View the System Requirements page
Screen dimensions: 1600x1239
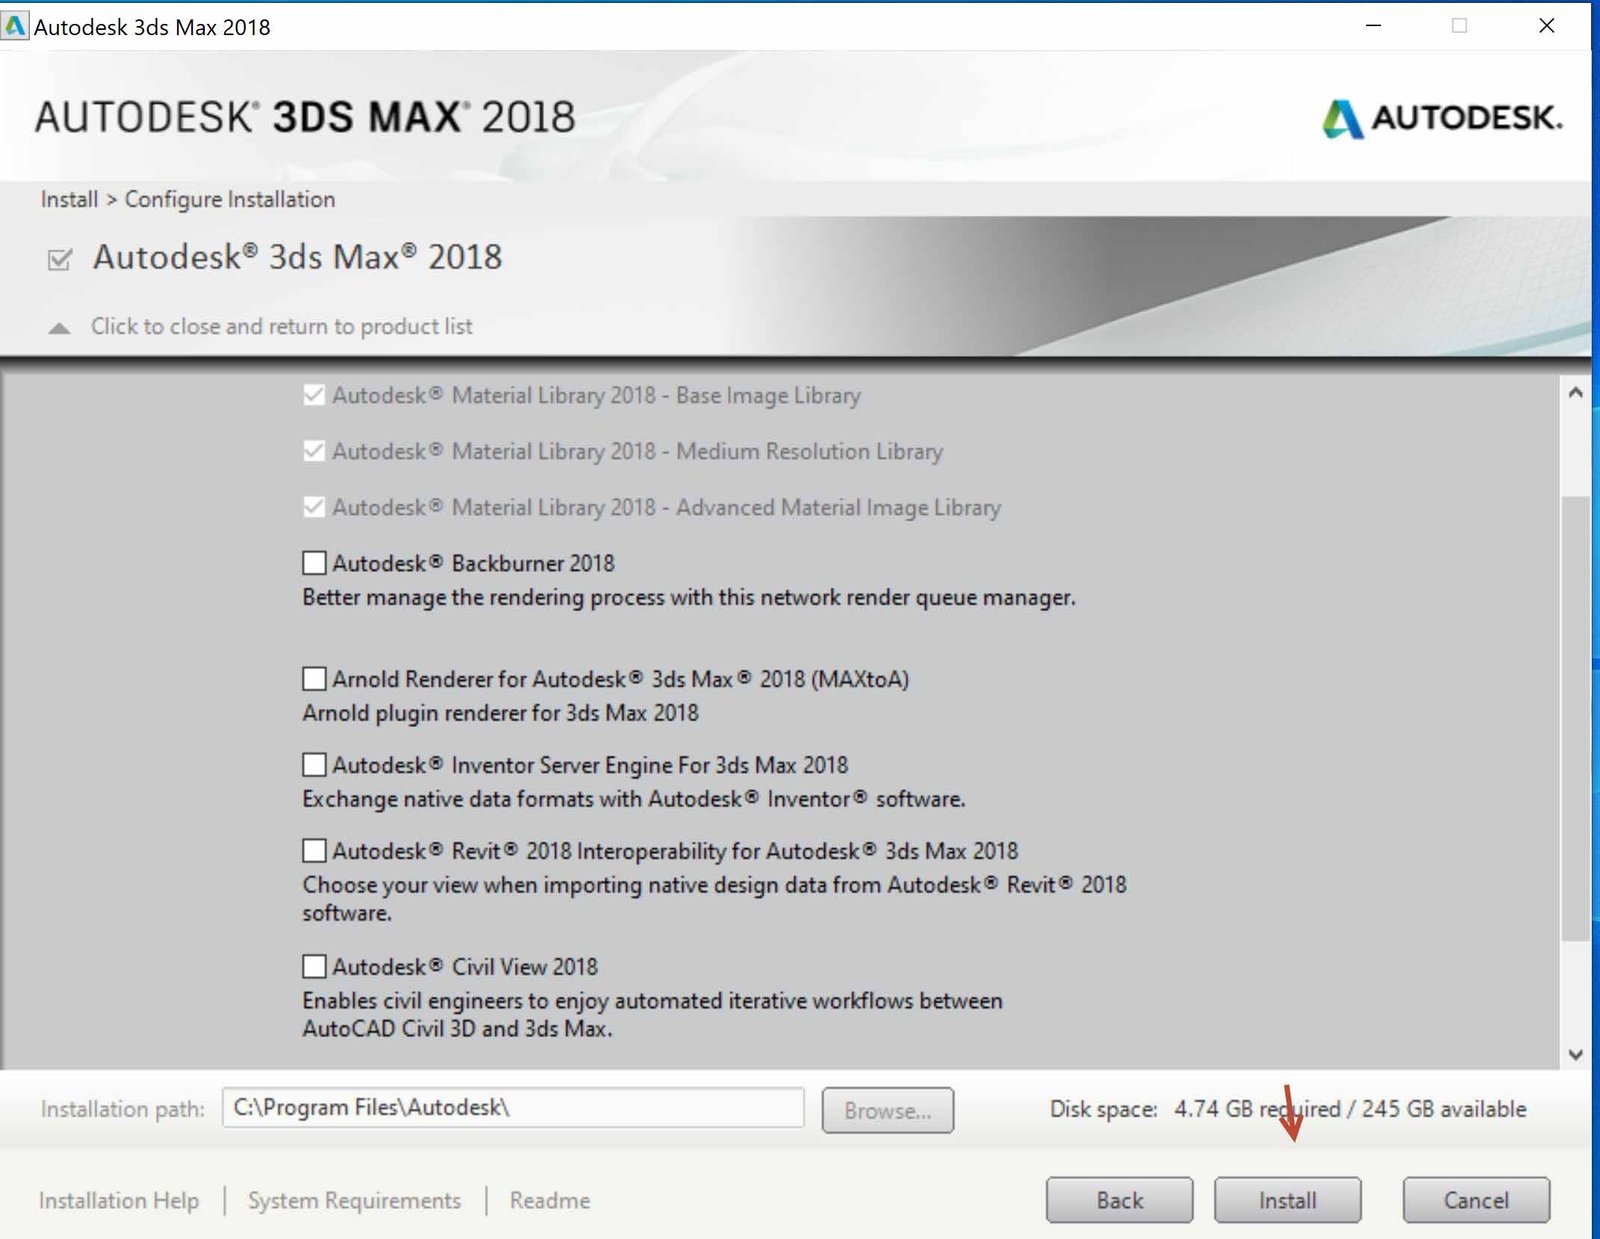click(x=354, y=1200)
